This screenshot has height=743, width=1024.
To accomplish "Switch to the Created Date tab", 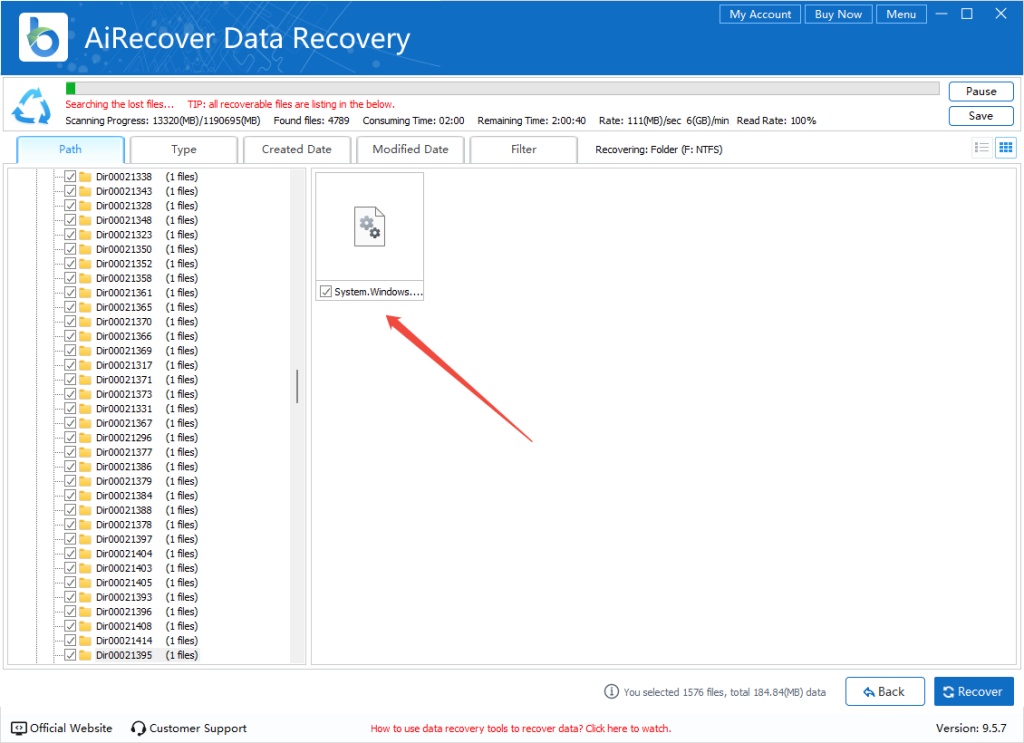I will pyautogui.click(x=296, y=149).
